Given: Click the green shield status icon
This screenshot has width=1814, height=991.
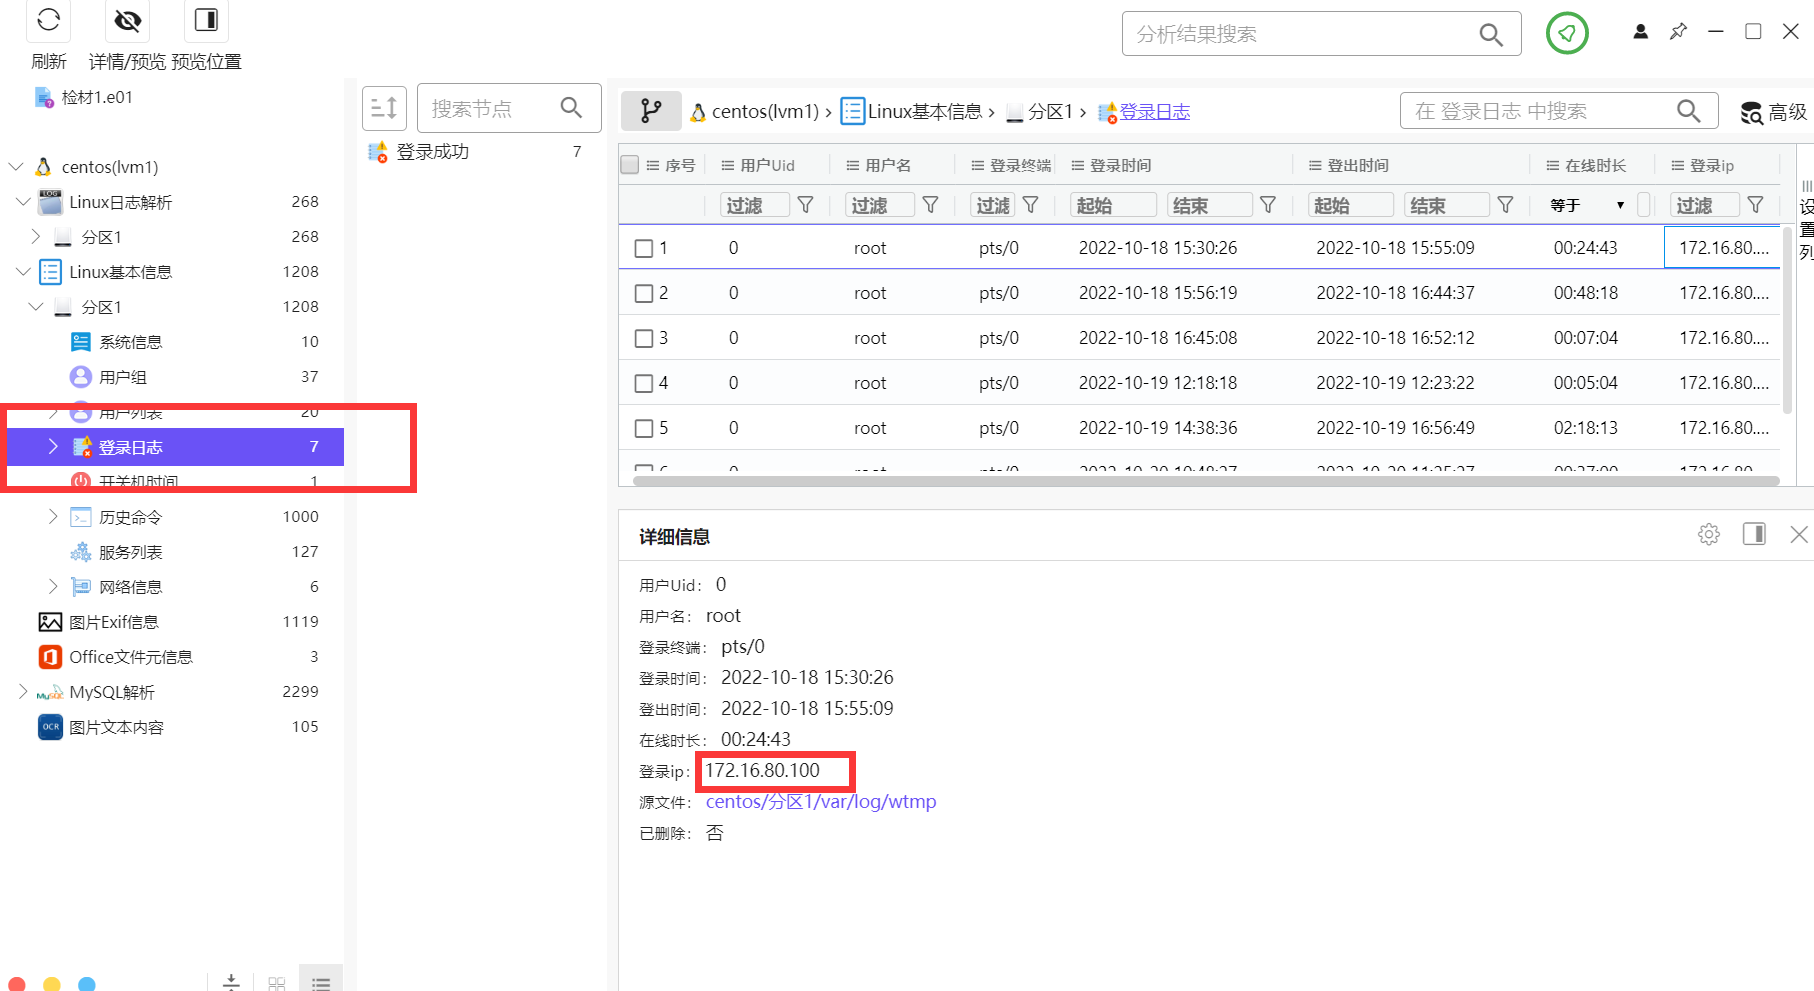Looking at the screenshot, I should tap(1567, 33).
